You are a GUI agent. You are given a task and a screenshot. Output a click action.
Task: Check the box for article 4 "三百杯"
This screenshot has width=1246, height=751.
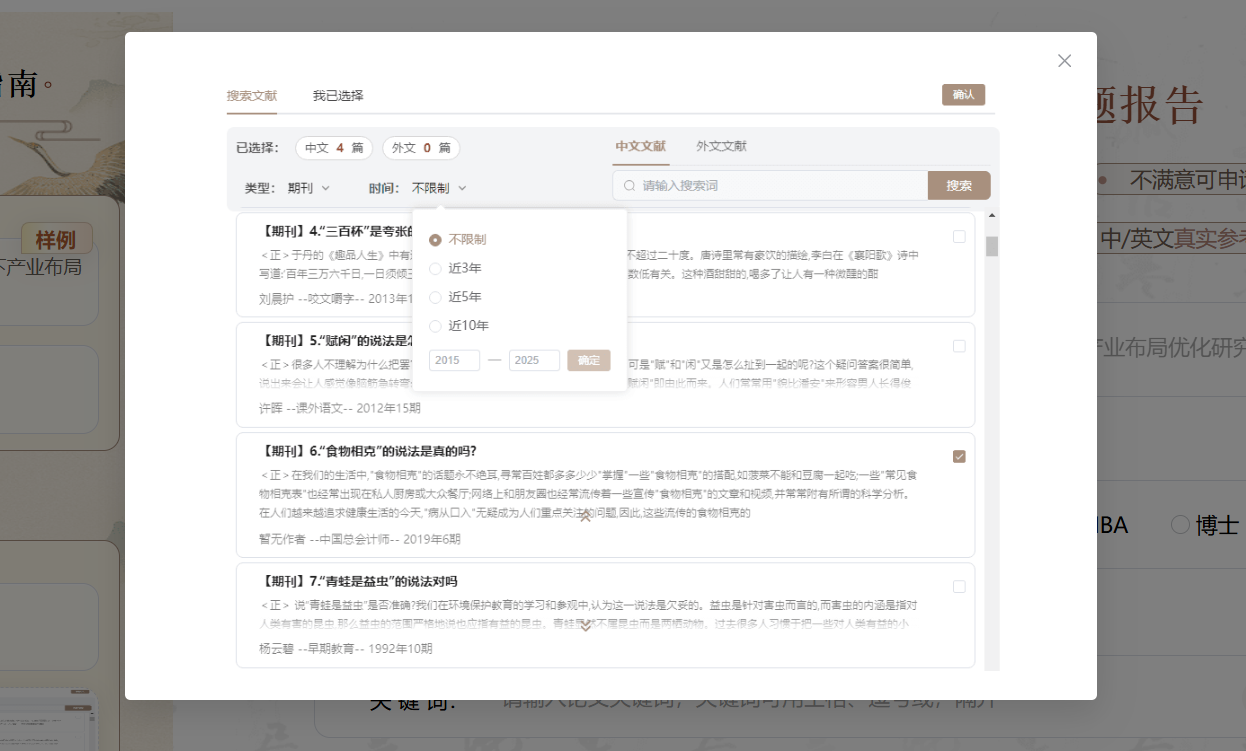coord(959,237)
